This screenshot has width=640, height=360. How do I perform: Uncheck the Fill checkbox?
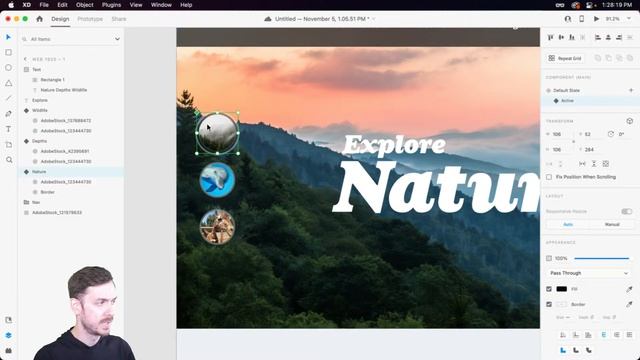(x=549, y=289)
